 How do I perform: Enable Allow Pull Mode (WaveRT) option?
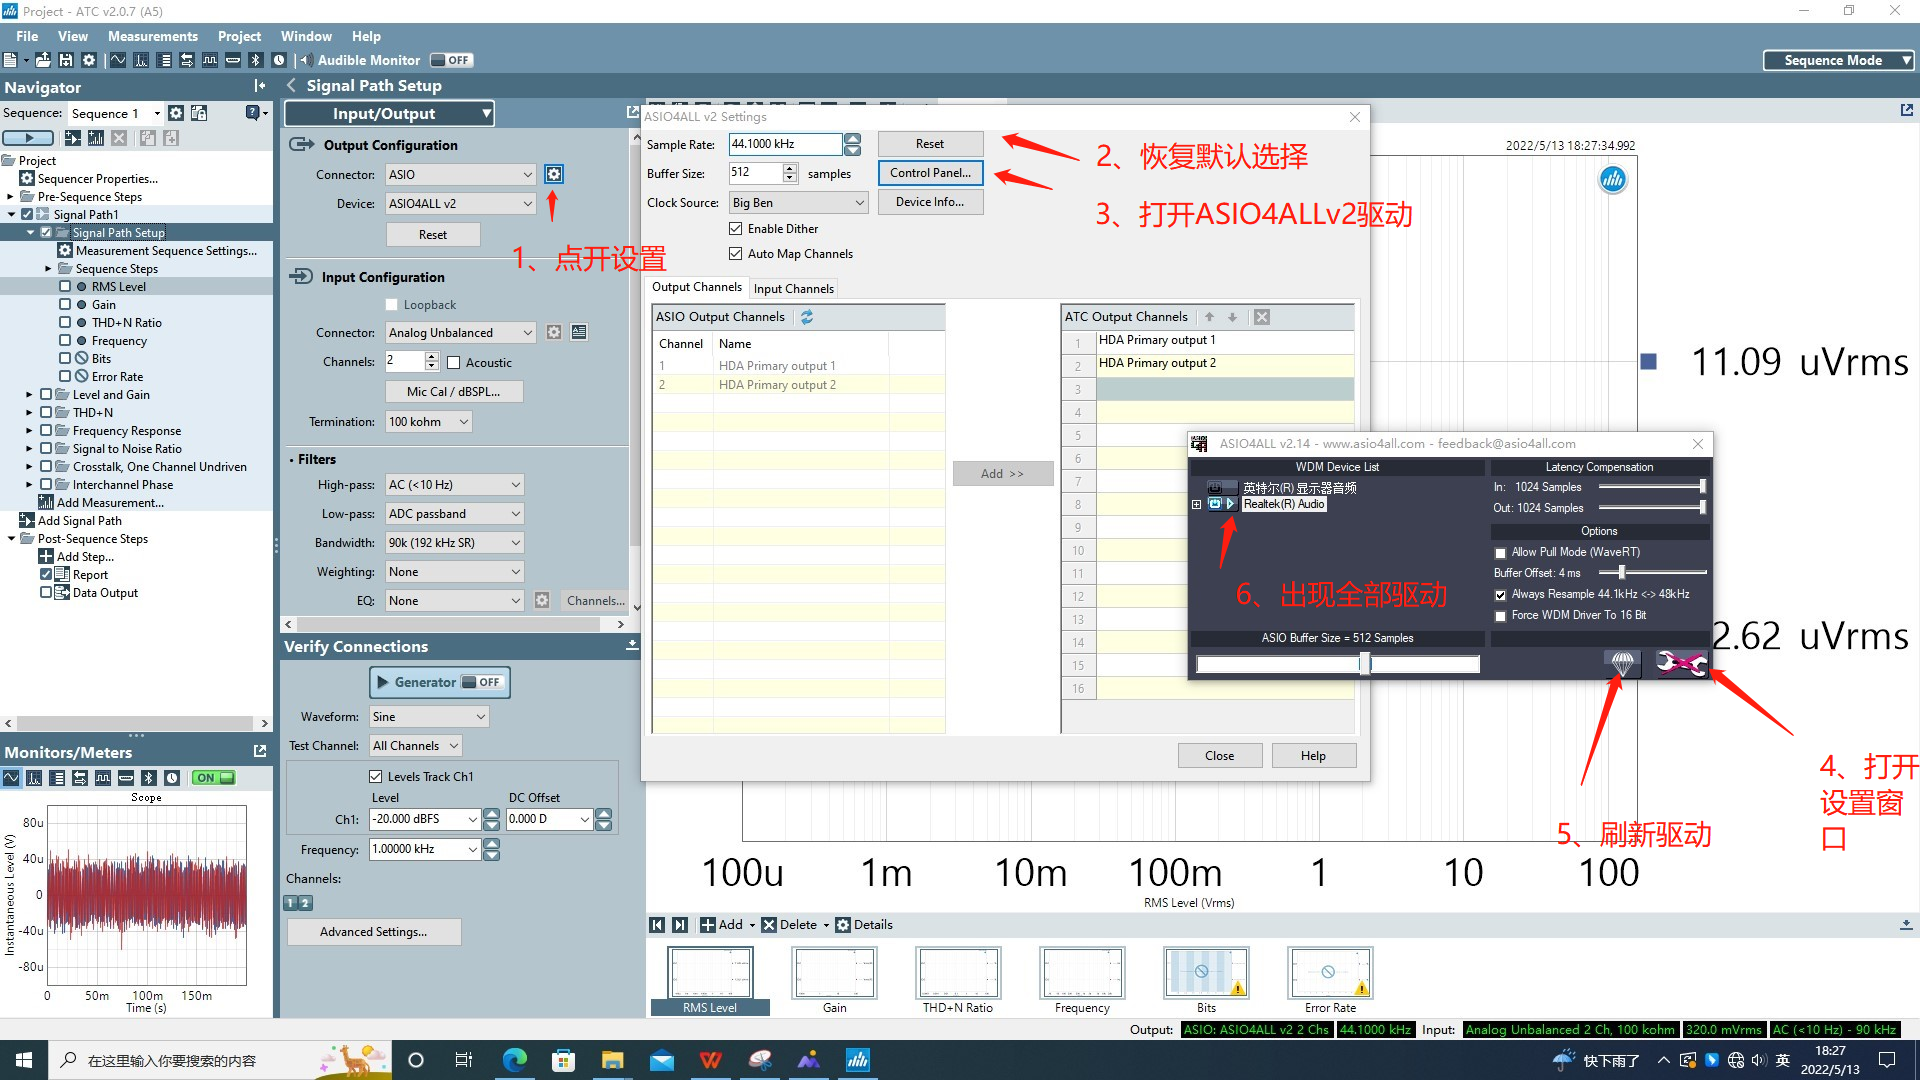pos(1500,553)
